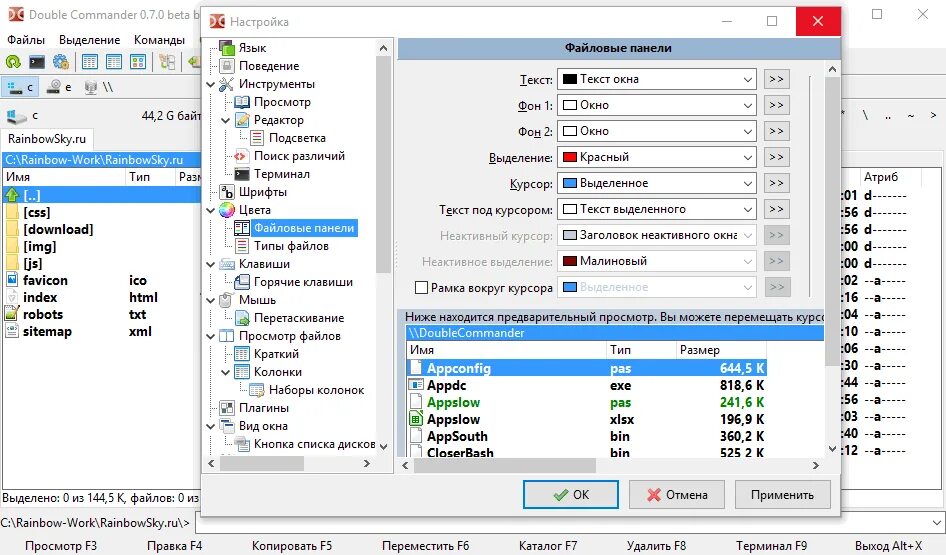Collapse the Колонки tree node

click(x=226, y=373)
